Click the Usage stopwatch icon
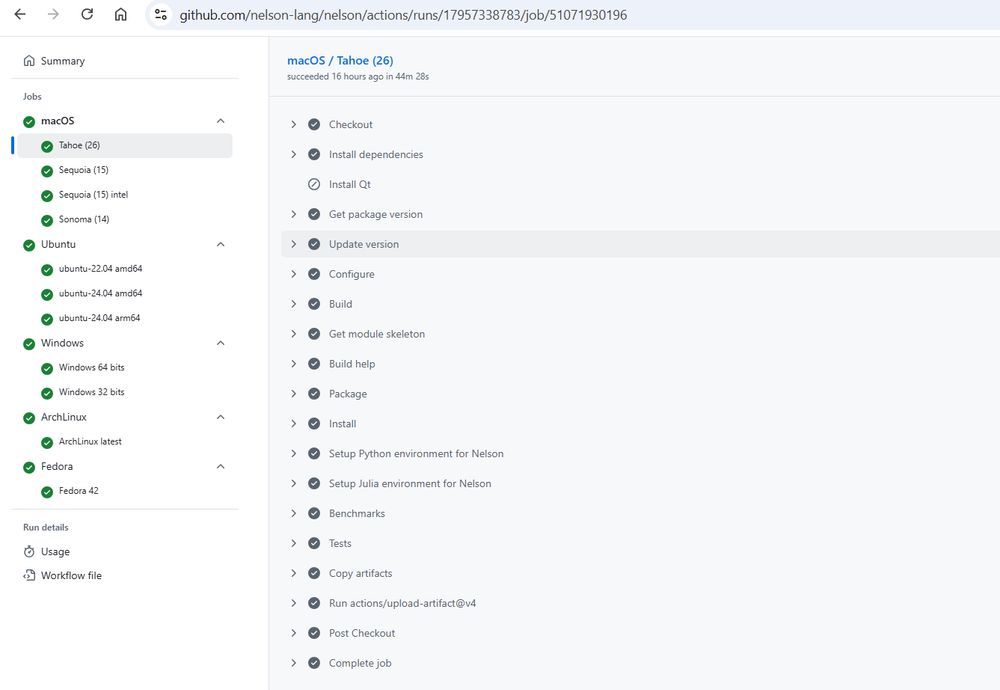Screen dimensions: 1000x690 click(29, 552)
